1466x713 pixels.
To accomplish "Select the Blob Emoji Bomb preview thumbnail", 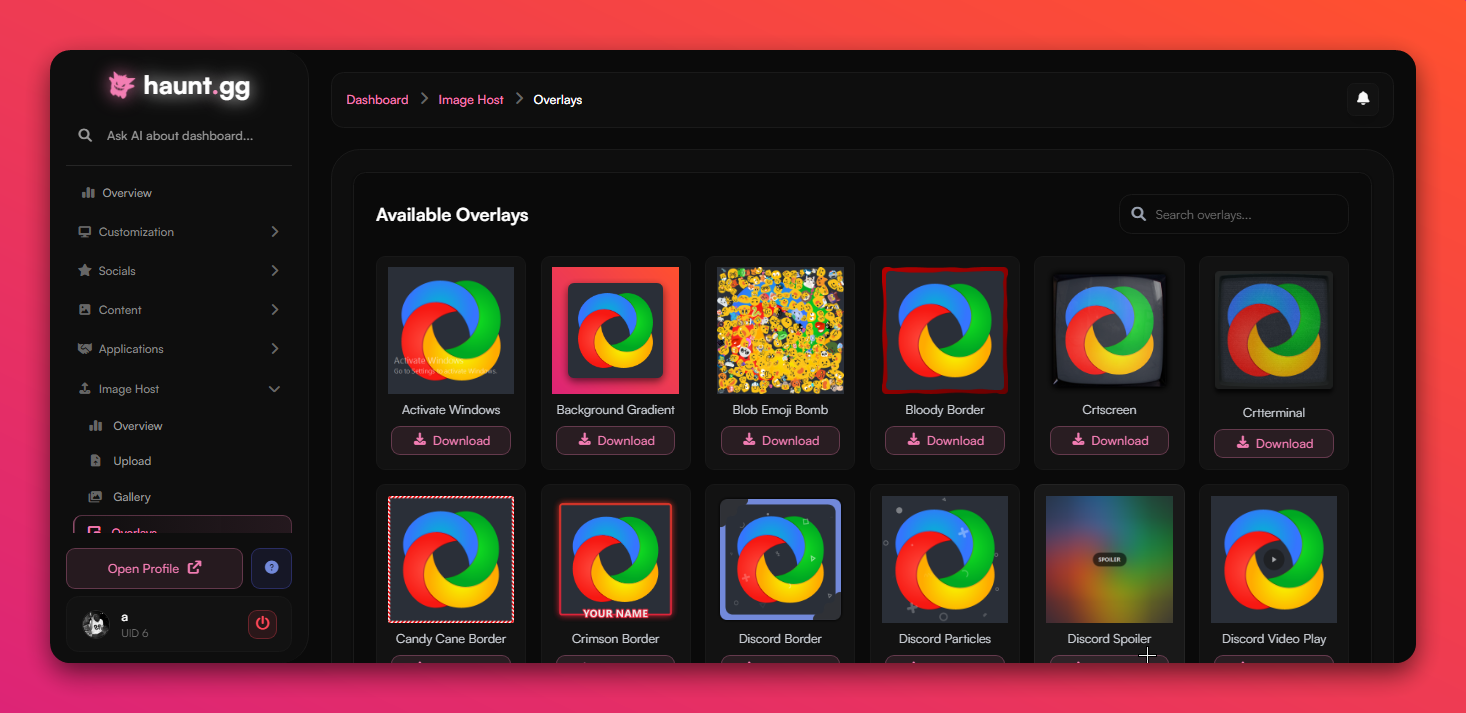I will [780, 330].
